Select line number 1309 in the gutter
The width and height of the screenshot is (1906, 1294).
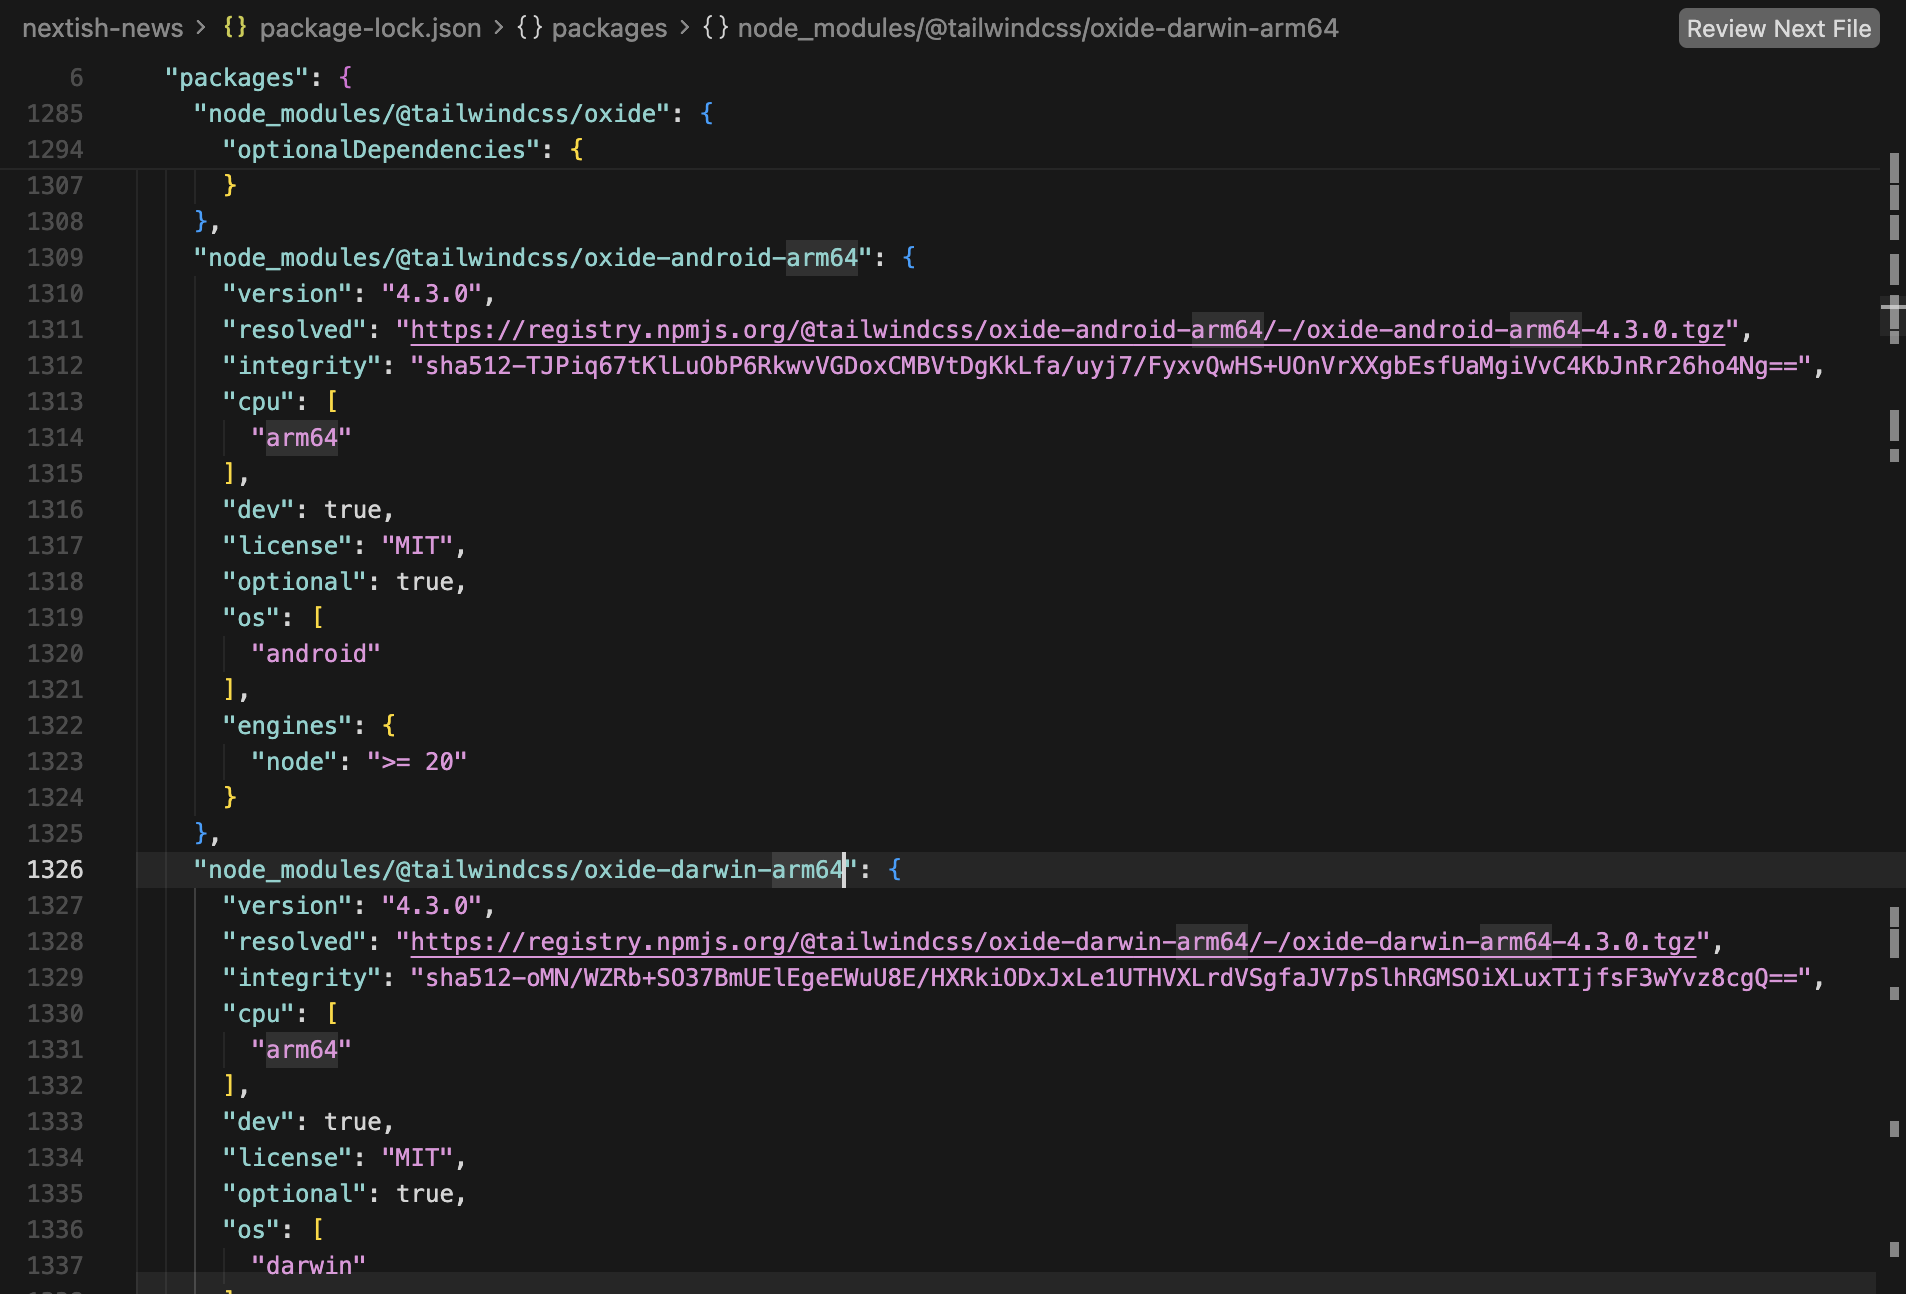(55, 258)
